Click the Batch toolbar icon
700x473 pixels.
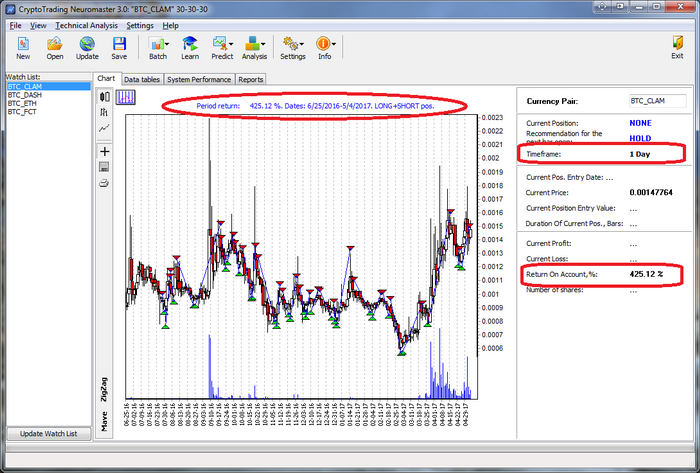156,44
